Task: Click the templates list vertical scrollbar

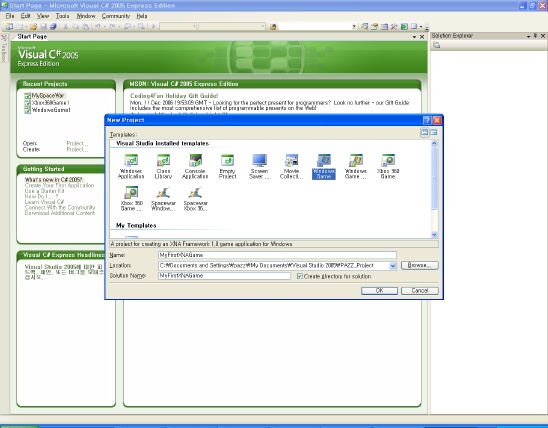Action: point(434,189)
